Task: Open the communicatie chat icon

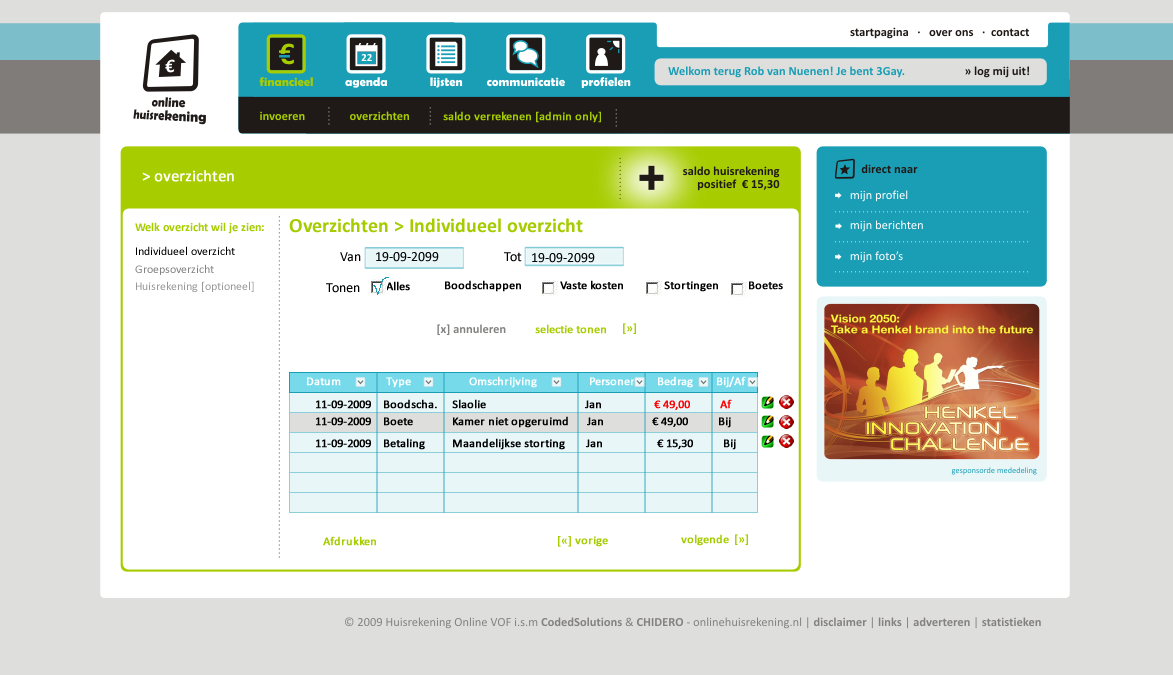Action: (526, 54)
